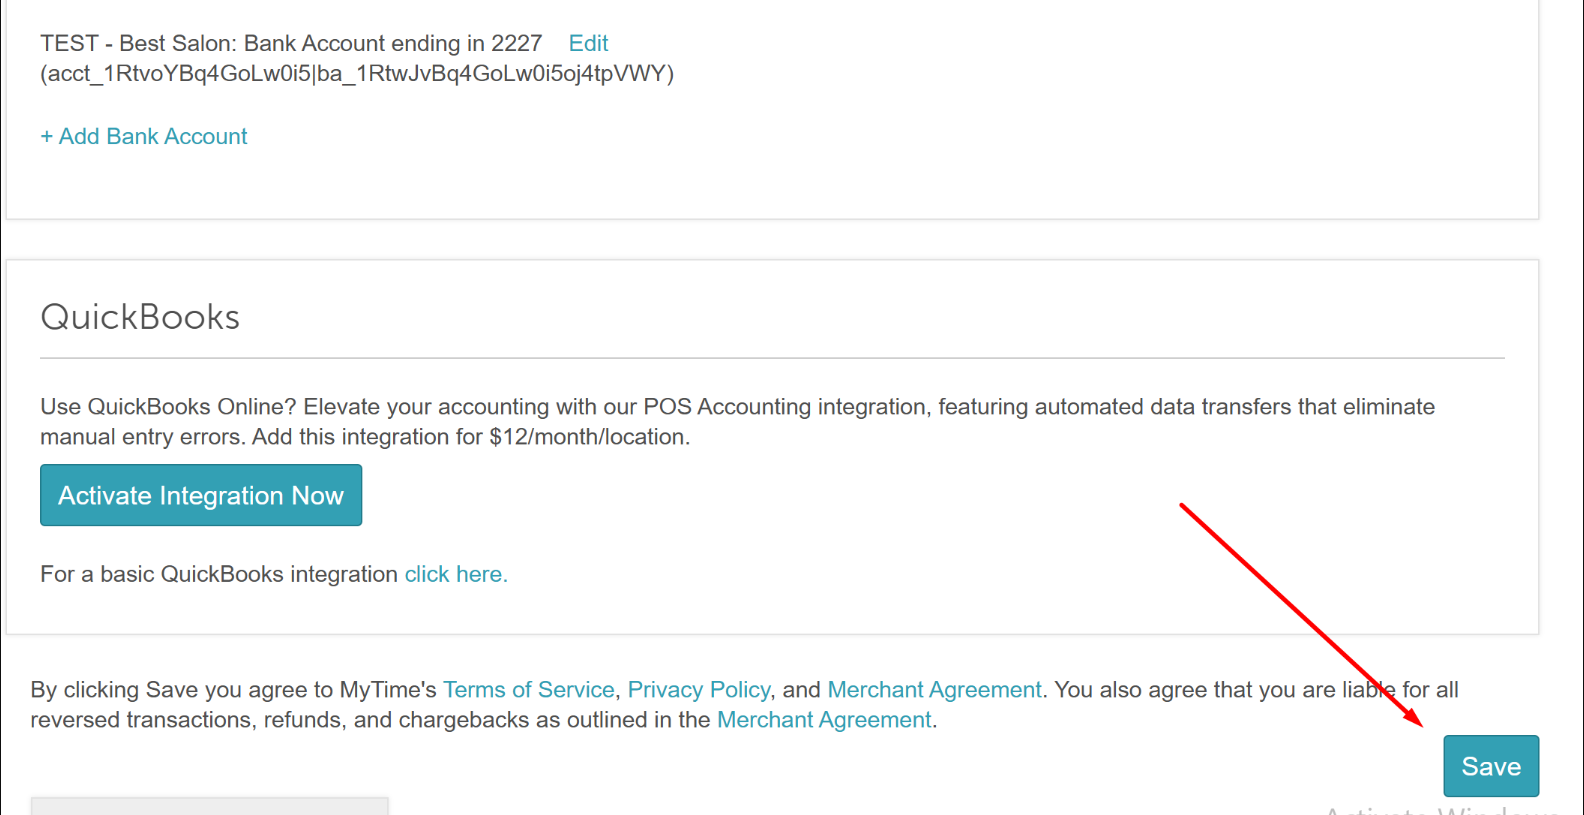Add a new bank account
Viewport: 1584px width, 815px height.
point(144,136)
